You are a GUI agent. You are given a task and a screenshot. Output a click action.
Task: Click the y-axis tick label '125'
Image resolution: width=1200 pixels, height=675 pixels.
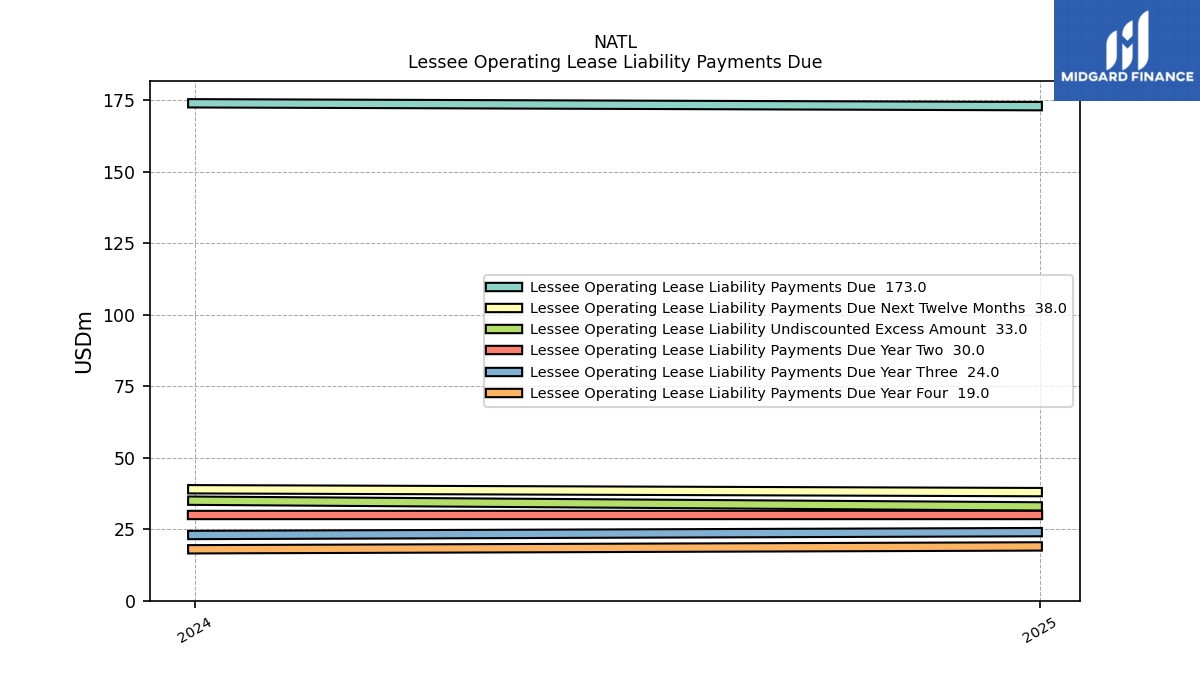(x=120, y=244)
